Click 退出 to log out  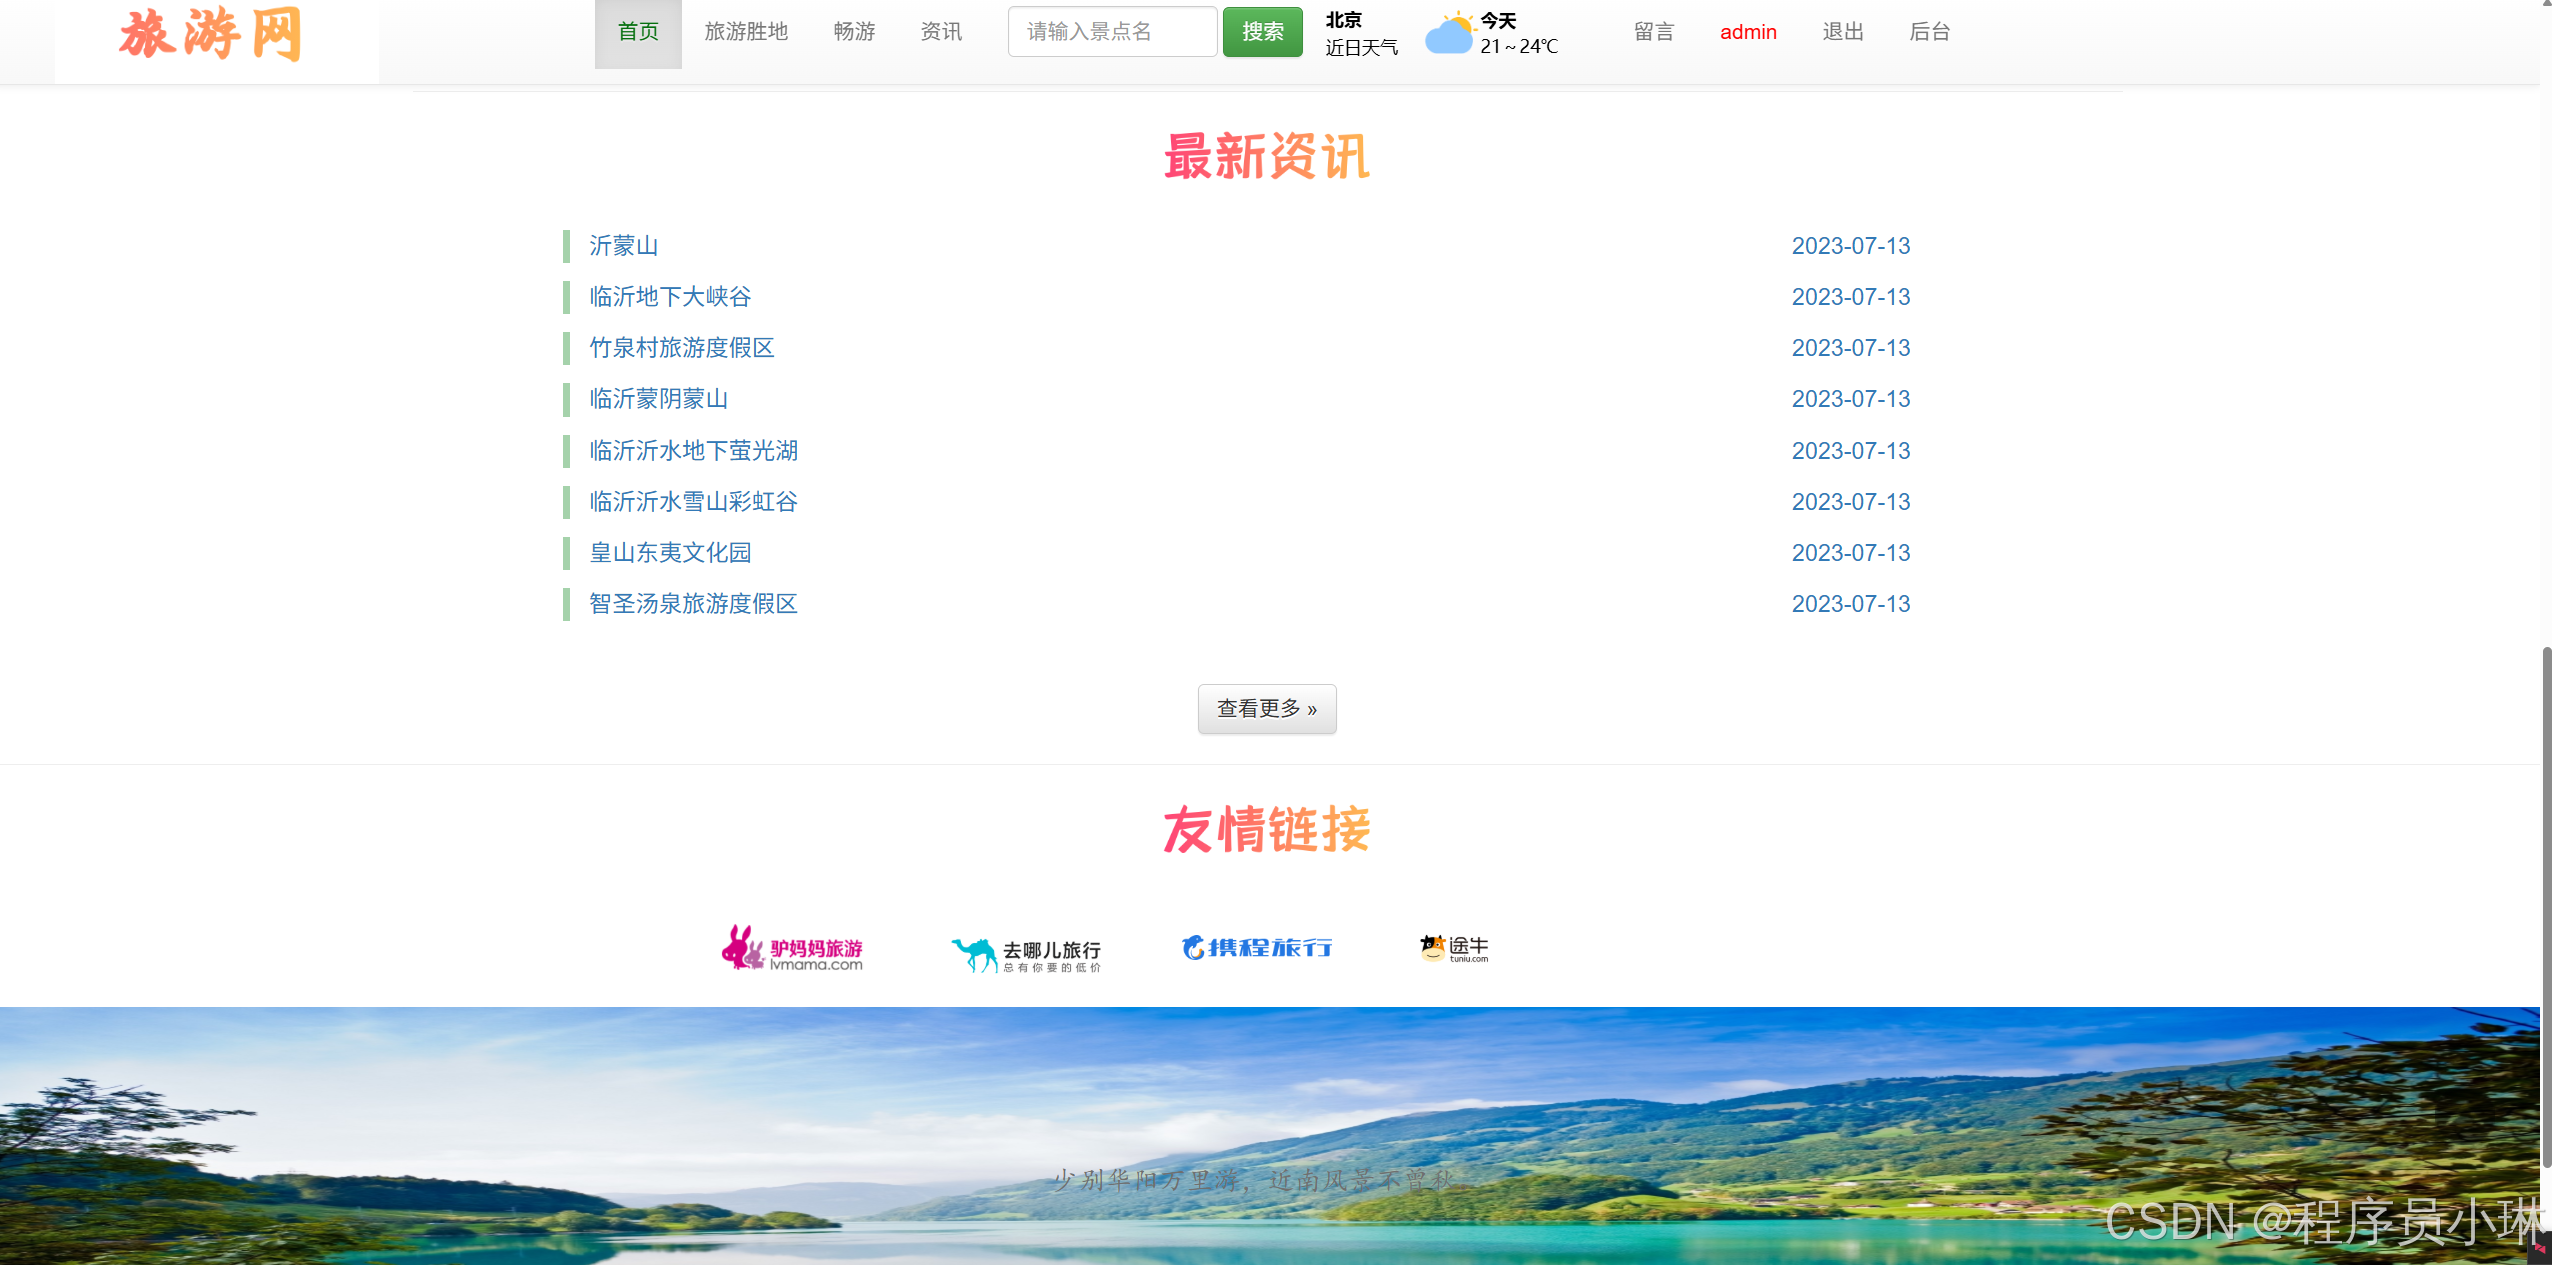coord(1841,31)
